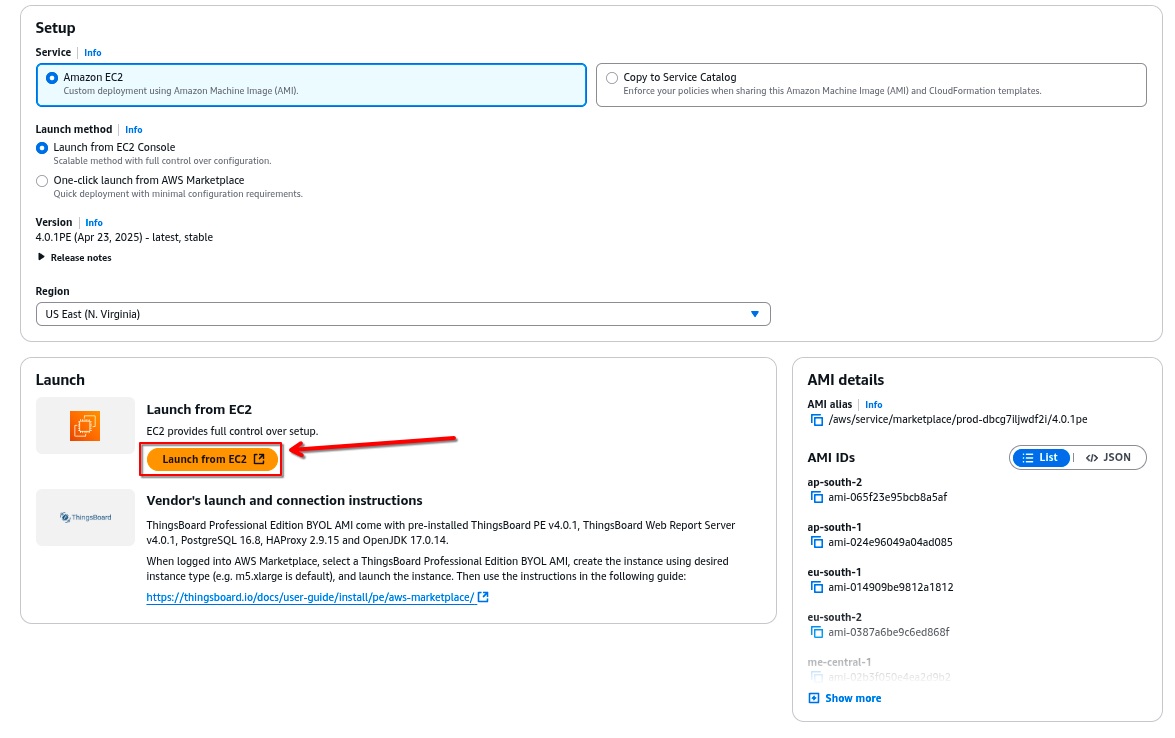Copy the AMI alias path icon

coord(816,420)
